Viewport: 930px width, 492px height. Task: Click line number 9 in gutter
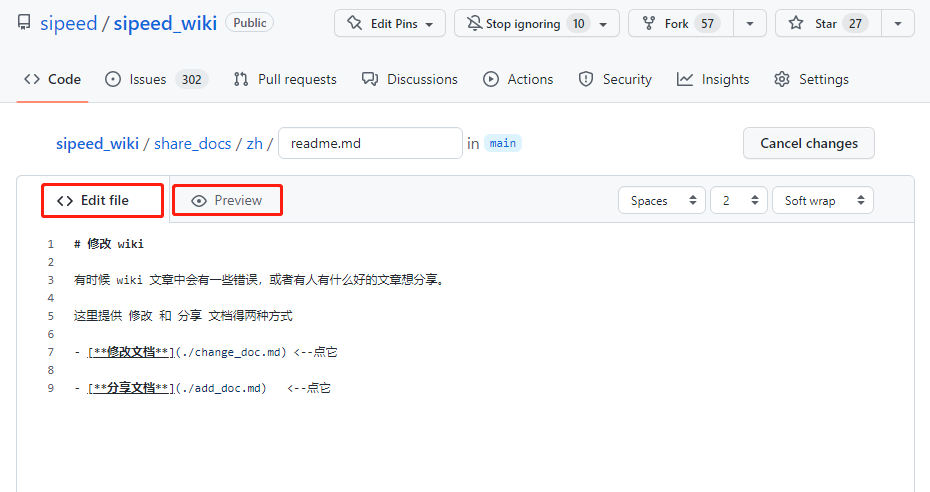point(50,388)
